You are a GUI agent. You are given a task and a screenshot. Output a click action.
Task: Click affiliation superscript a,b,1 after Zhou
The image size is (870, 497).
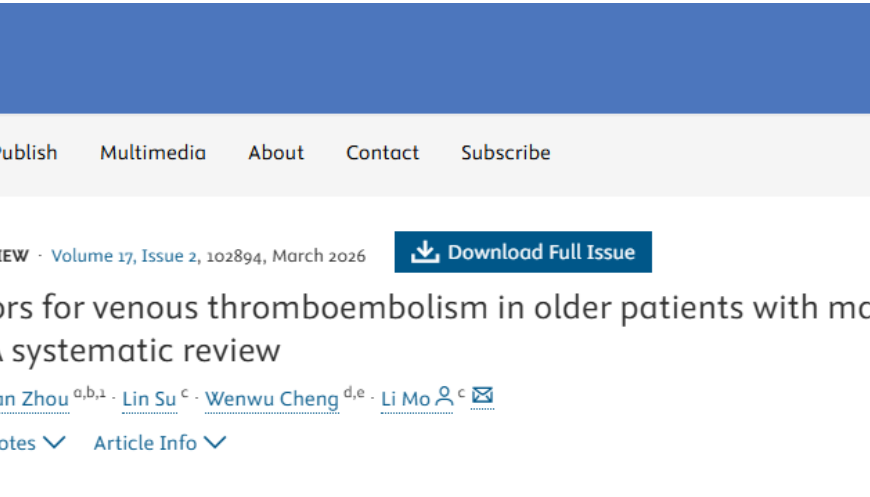coord(90,393)
